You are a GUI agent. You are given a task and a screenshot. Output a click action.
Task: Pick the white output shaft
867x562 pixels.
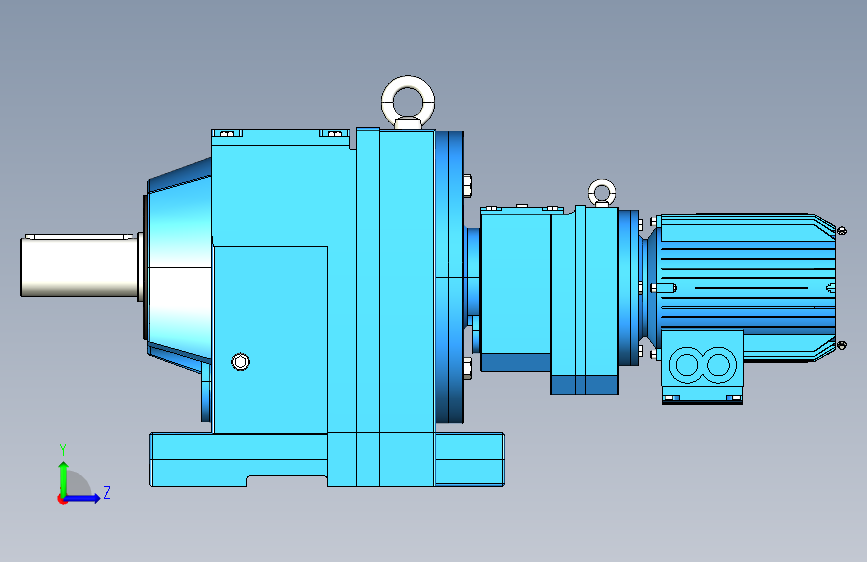tap(79, 266)
